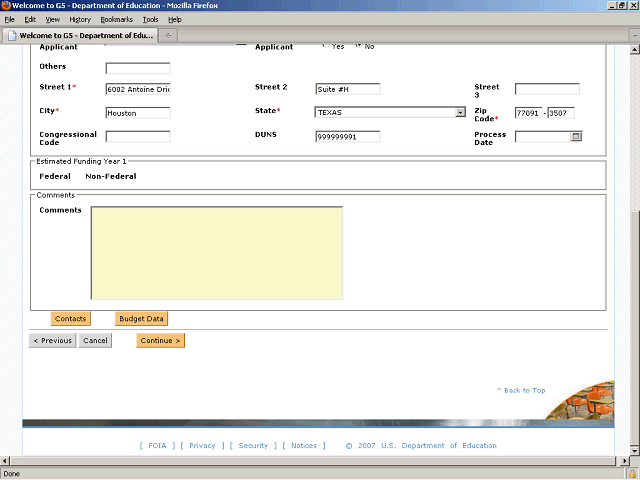Click the Process Date text field
Viewport: 640px width, 480px height.
click(x=543, y=136)
